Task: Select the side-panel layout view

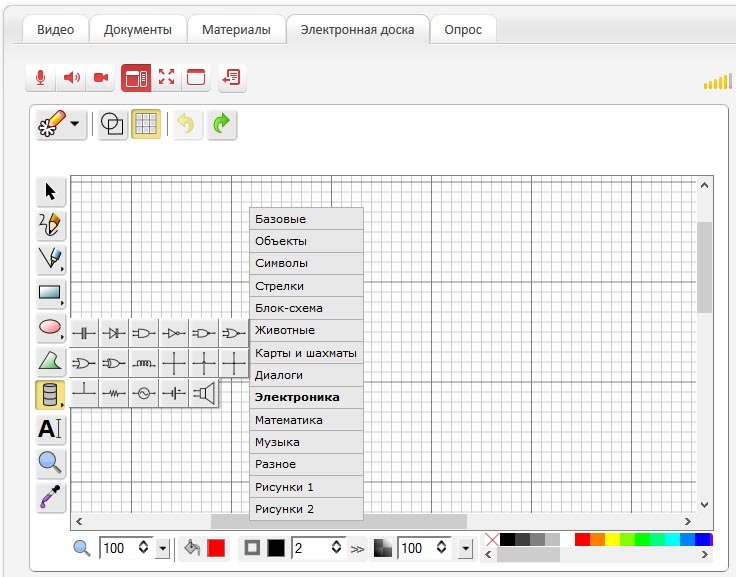Action: click(136, 77)
